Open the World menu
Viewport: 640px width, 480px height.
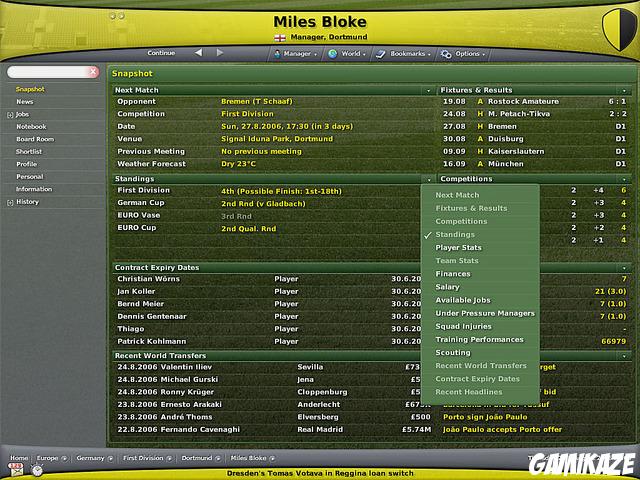pos(348,54)
